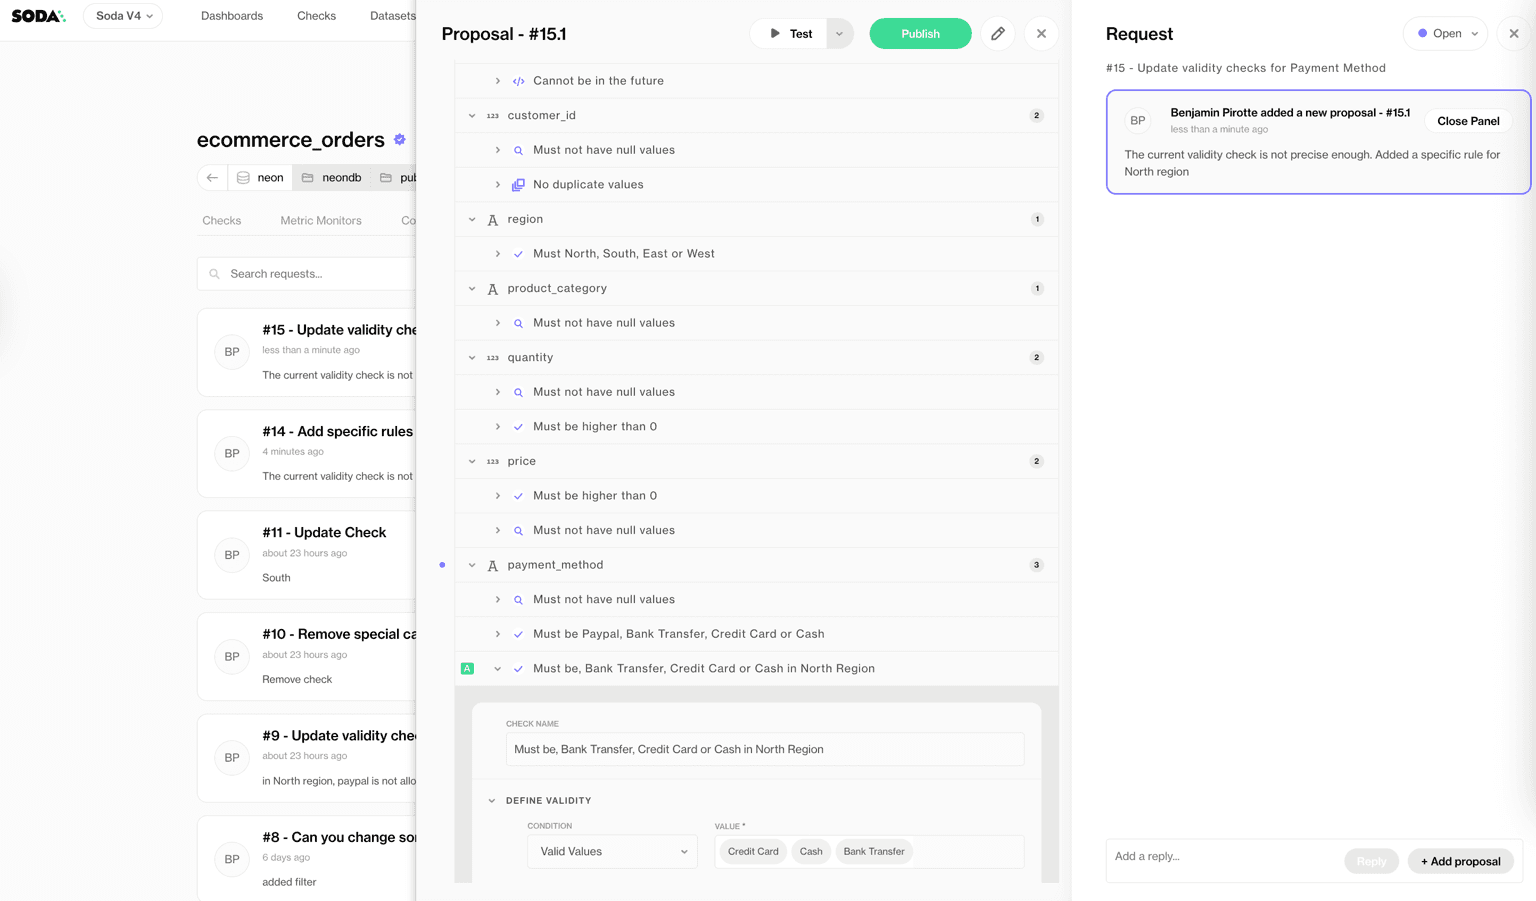Click the magnifier icon on price's null values check
Screen dimensions: 1536x901
(x=518, y=530)
